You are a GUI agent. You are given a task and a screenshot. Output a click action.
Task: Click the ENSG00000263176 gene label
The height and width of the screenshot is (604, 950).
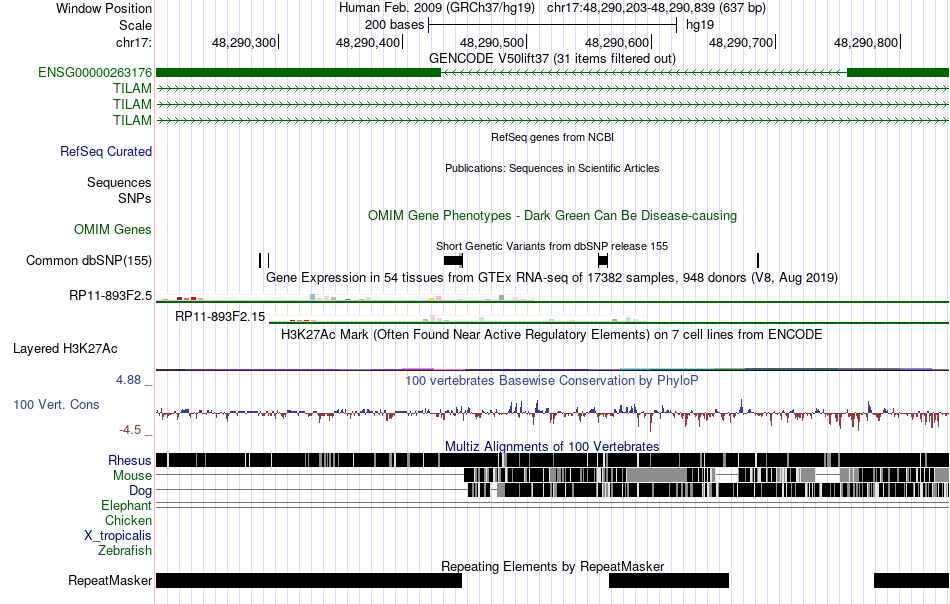click(x=95, y=73)
